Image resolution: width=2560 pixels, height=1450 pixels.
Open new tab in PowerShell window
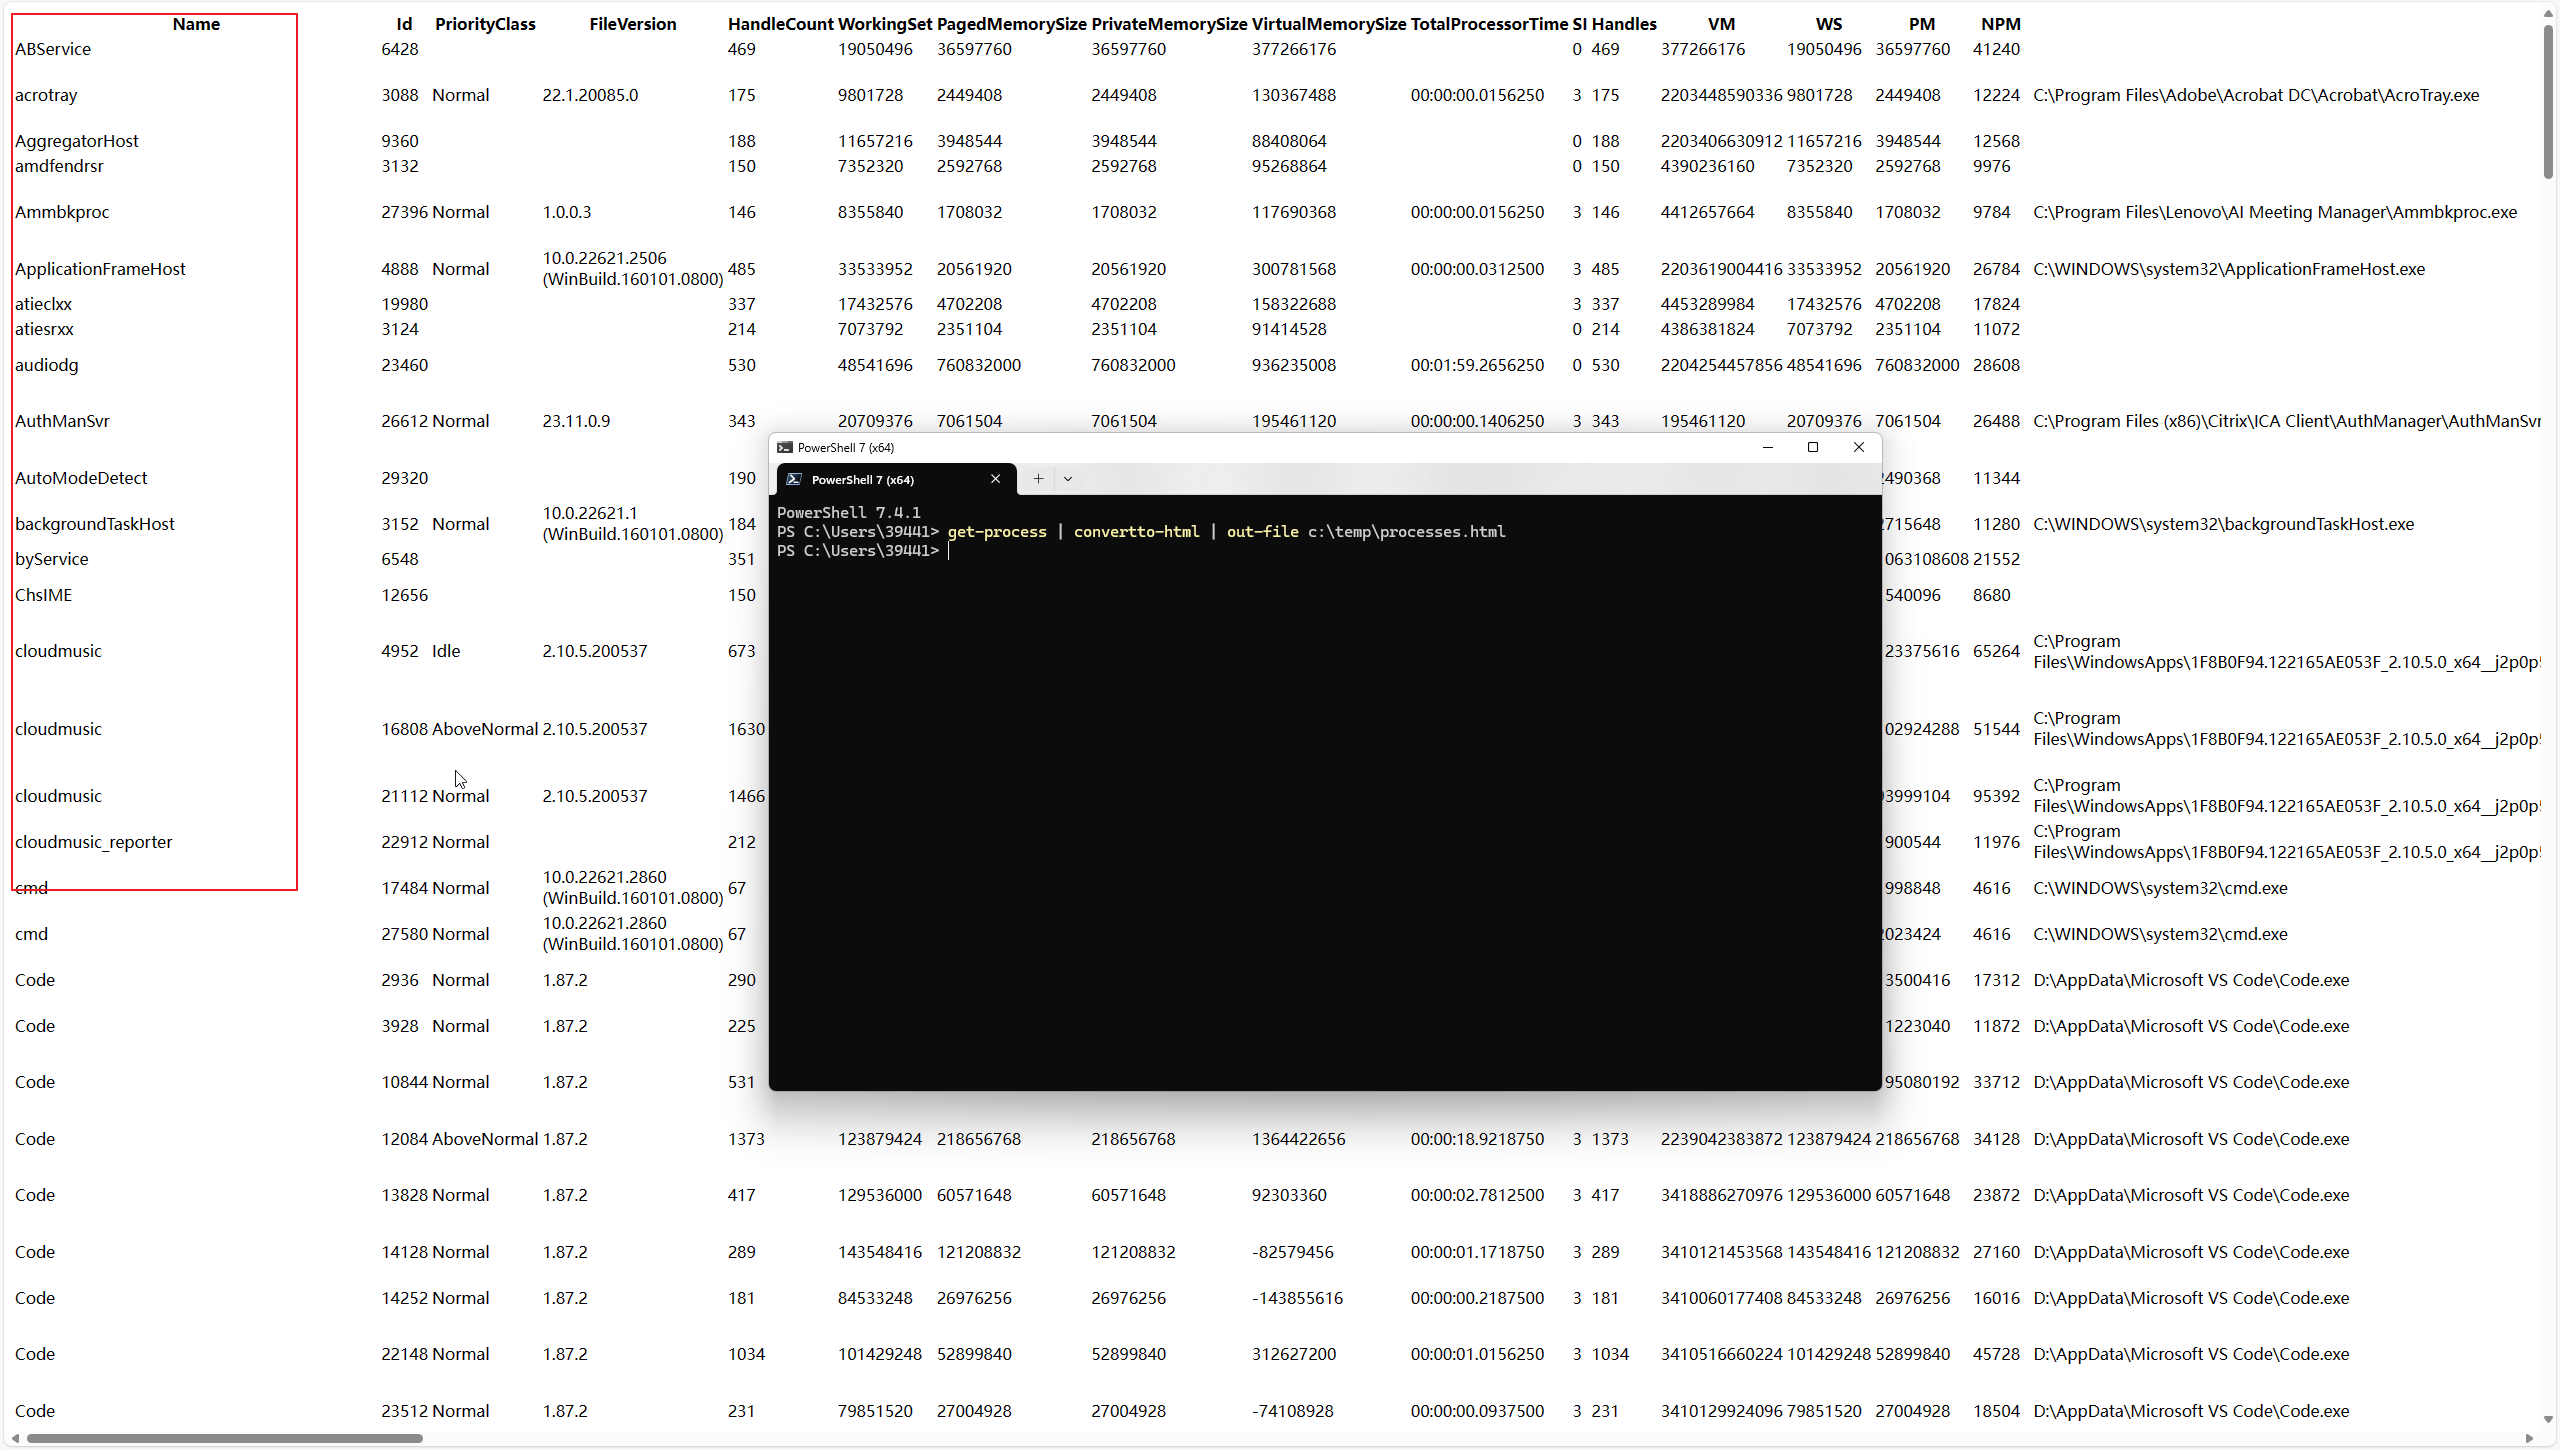[x=1038, y=479]
